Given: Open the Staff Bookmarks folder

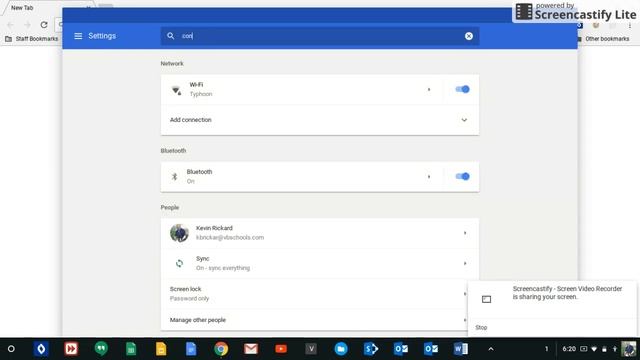Looking at the screenshot, I should click(x=32, y=39).
